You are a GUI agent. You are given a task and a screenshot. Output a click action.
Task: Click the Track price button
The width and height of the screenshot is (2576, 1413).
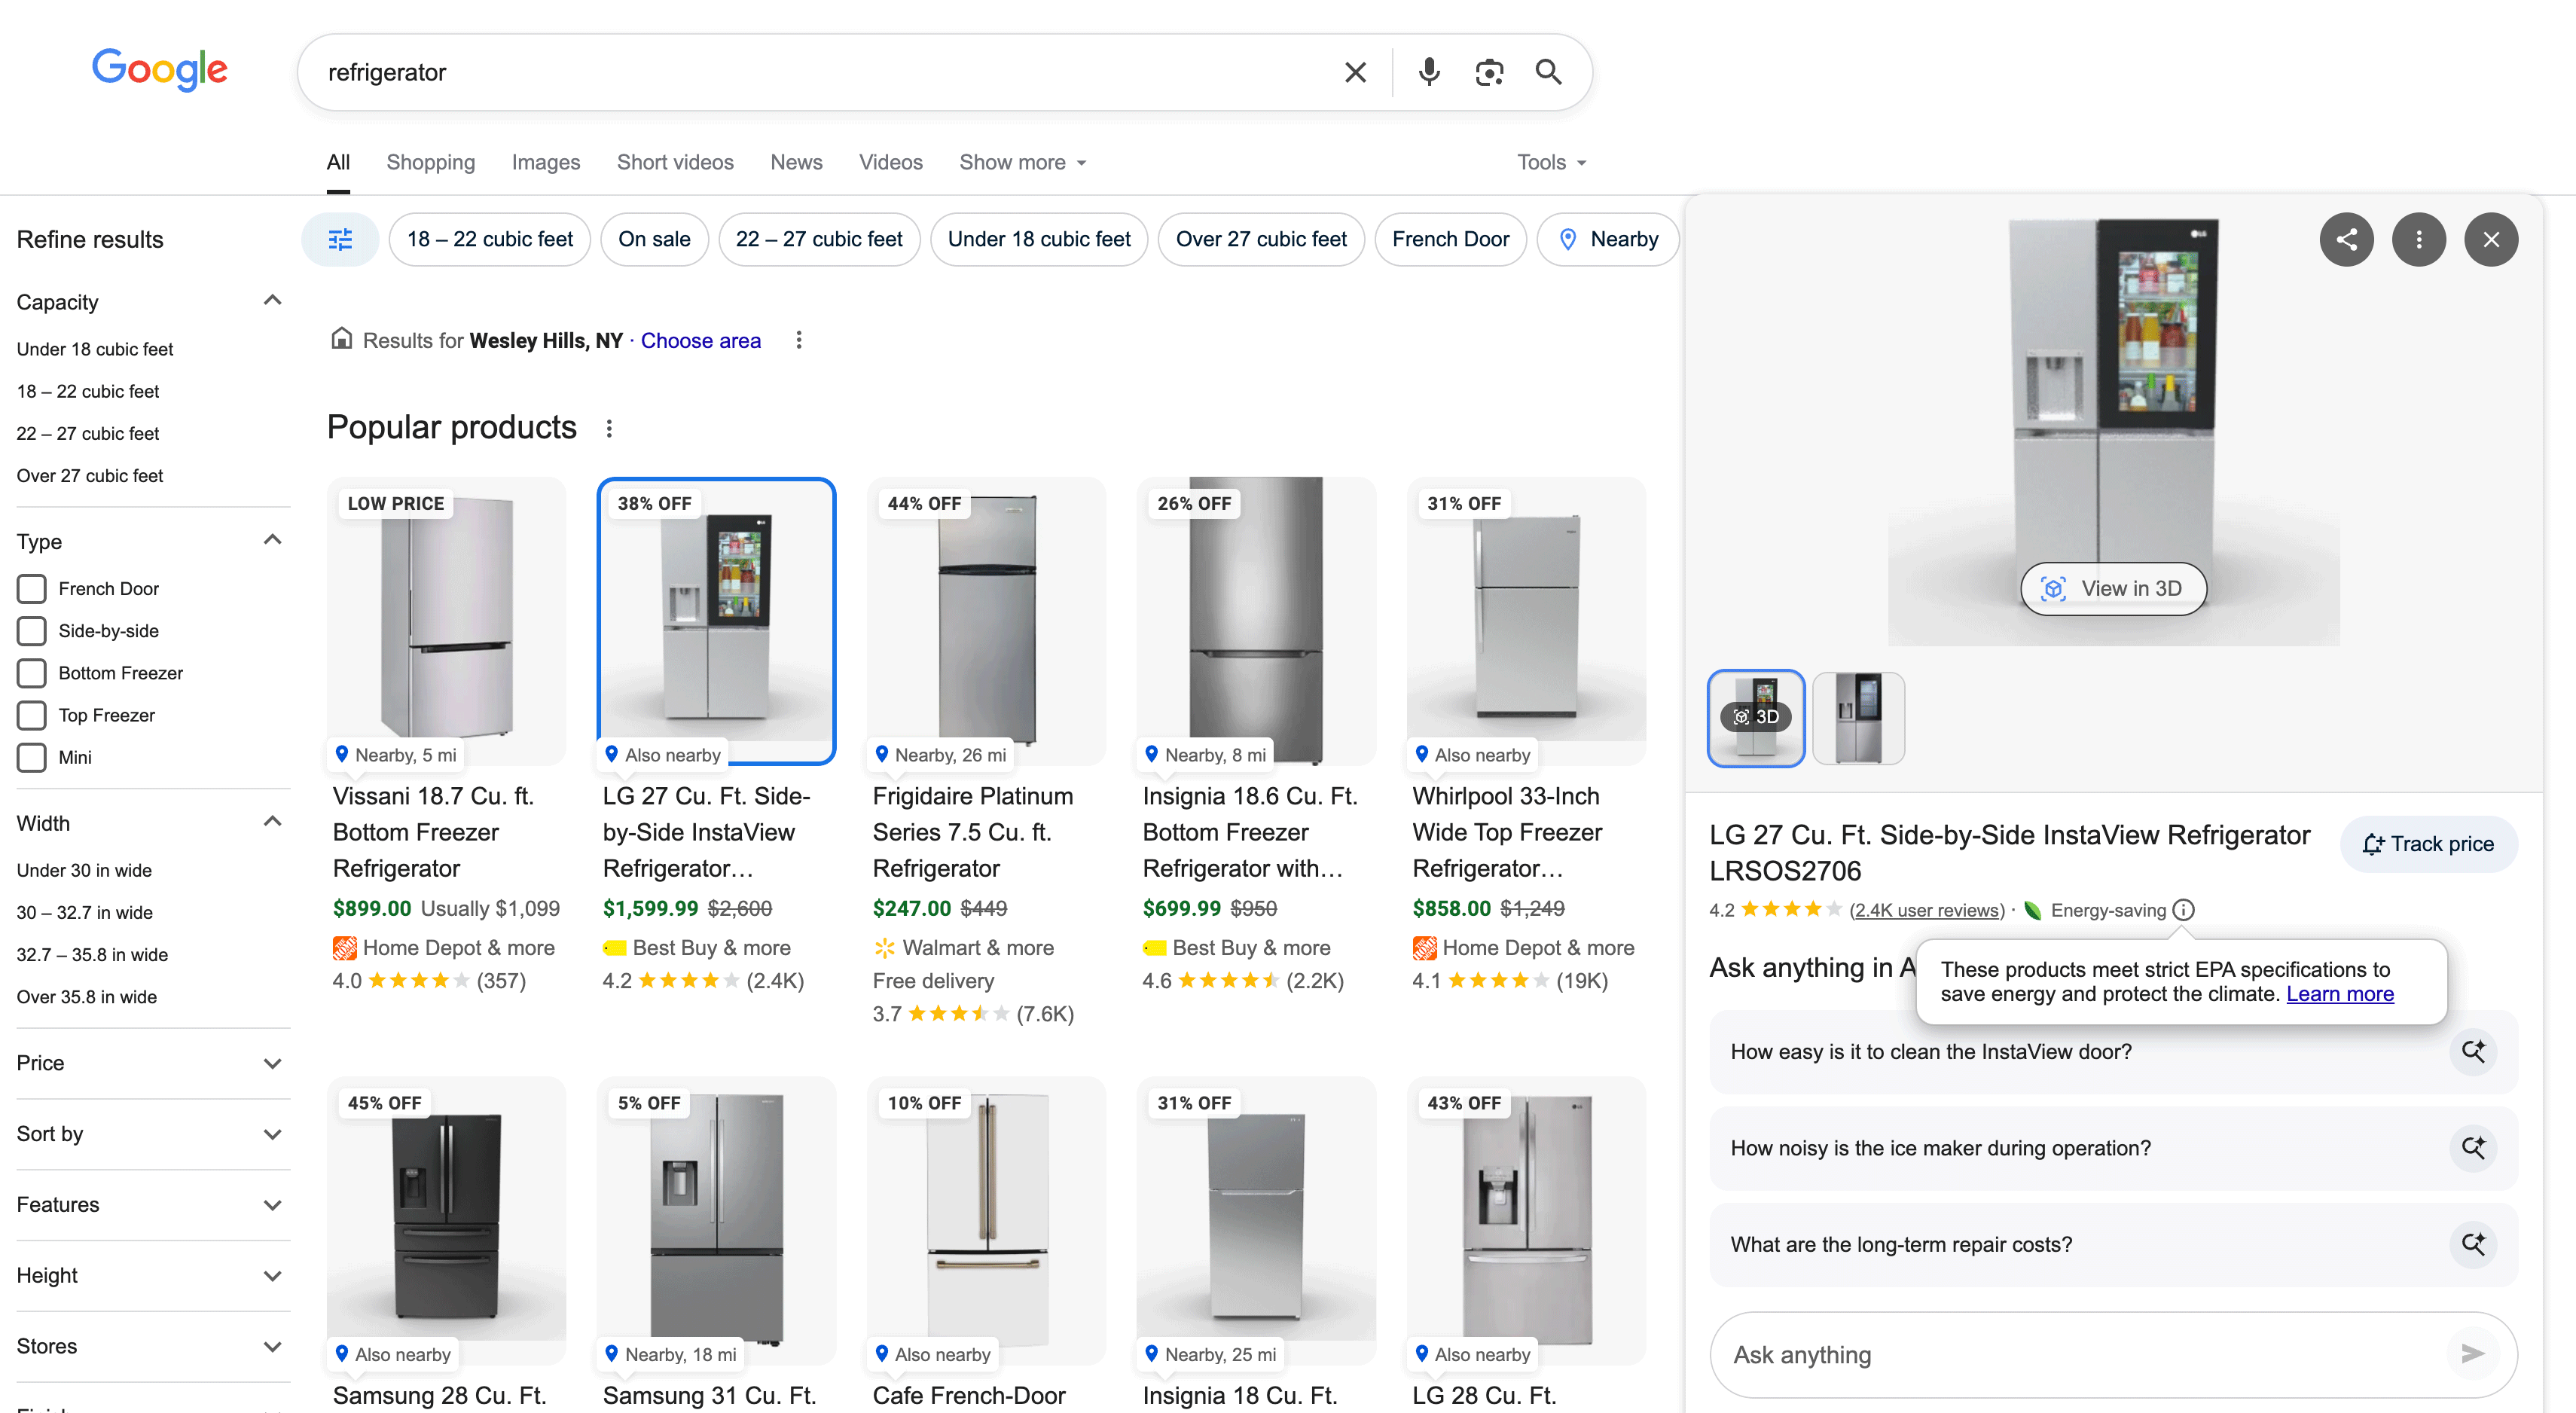coord(2429,843)
